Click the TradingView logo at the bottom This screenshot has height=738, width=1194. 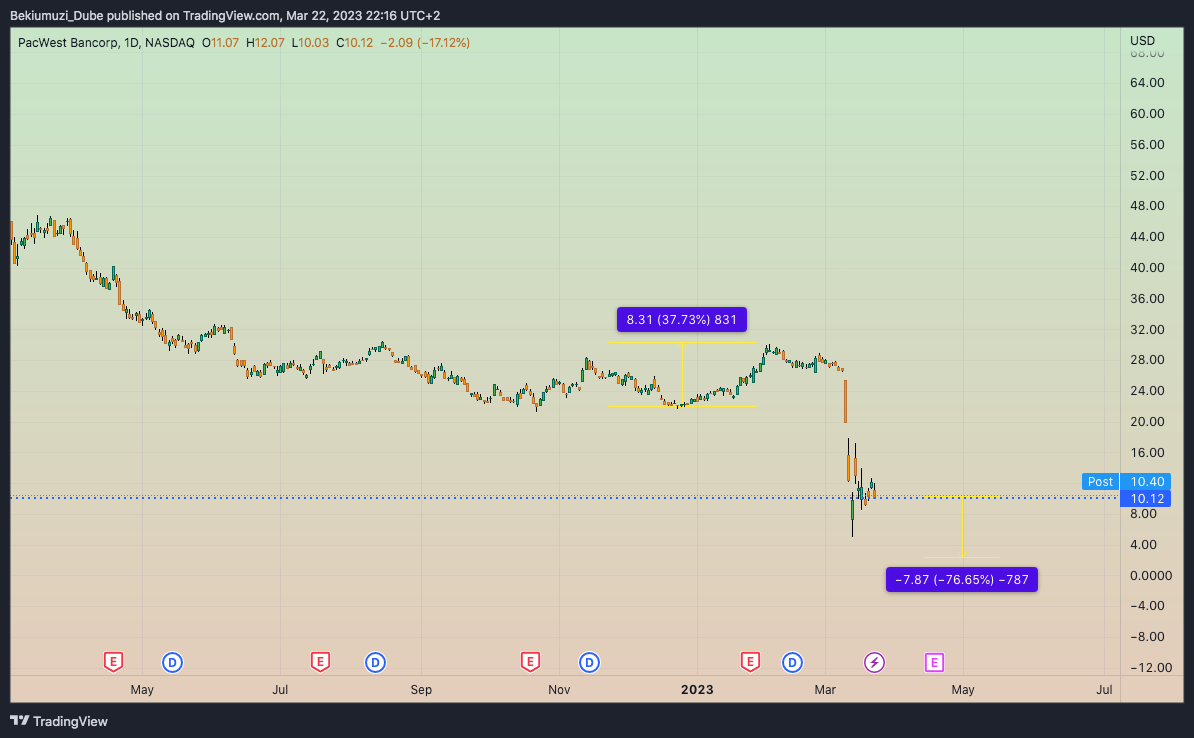(x=59, y=721)
